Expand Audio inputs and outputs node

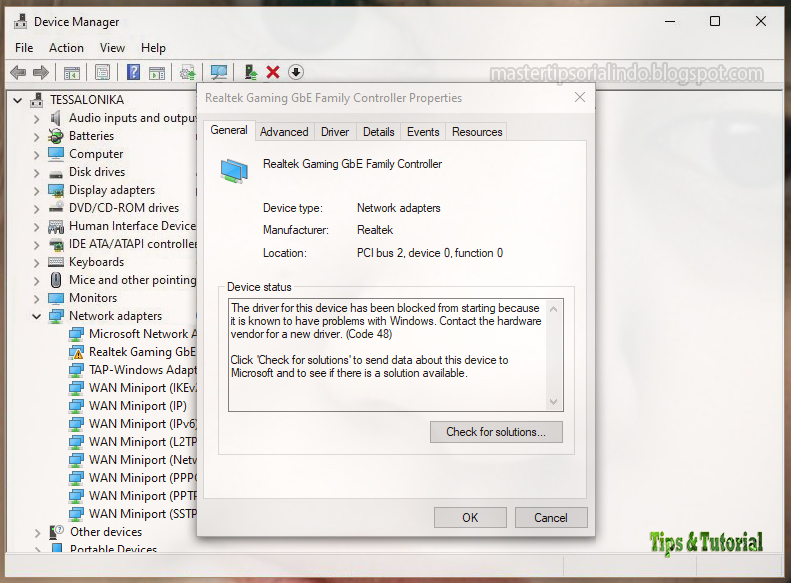click(36, 119)
